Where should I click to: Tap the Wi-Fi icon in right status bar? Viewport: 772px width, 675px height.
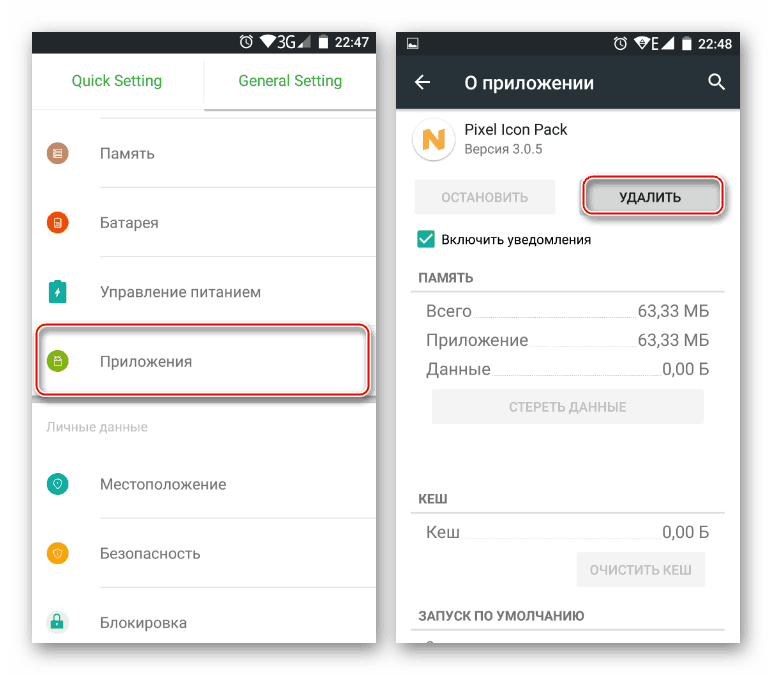tap(642, 43)
